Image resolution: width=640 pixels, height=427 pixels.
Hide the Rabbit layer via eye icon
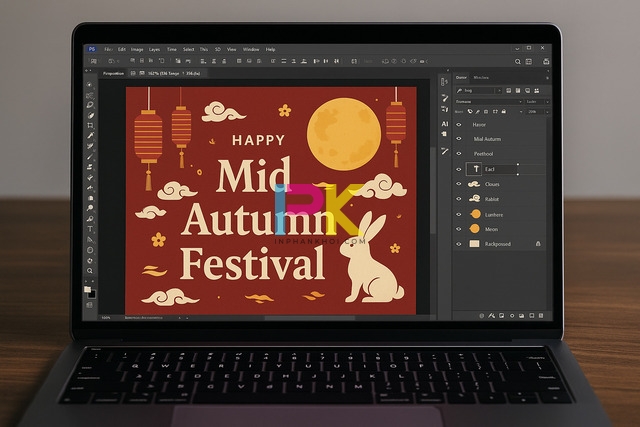tap(459, 199)
